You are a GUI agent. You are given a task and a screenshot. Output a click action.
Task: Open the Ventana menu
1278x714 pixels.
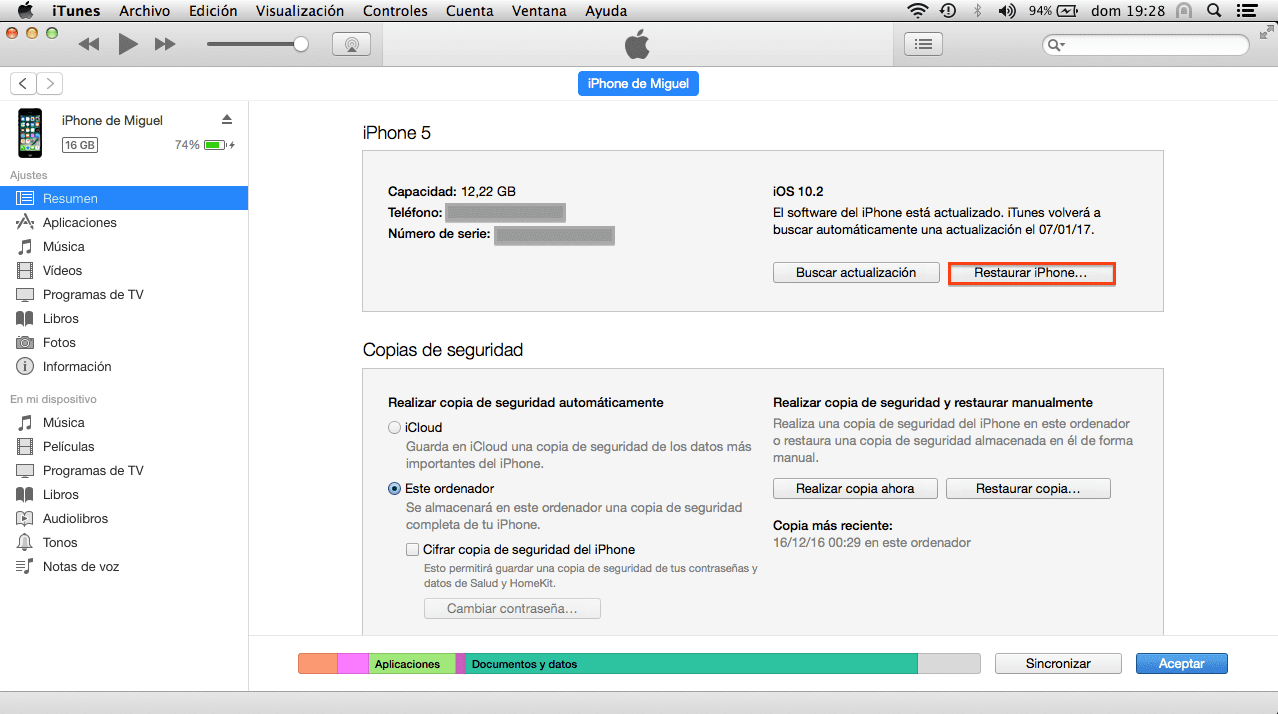(539, 11)
